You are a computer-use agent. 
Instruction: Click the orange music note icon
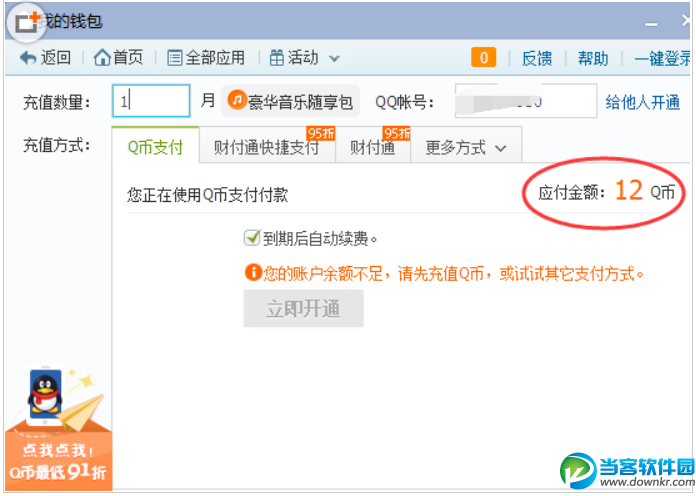pos(237,99)
